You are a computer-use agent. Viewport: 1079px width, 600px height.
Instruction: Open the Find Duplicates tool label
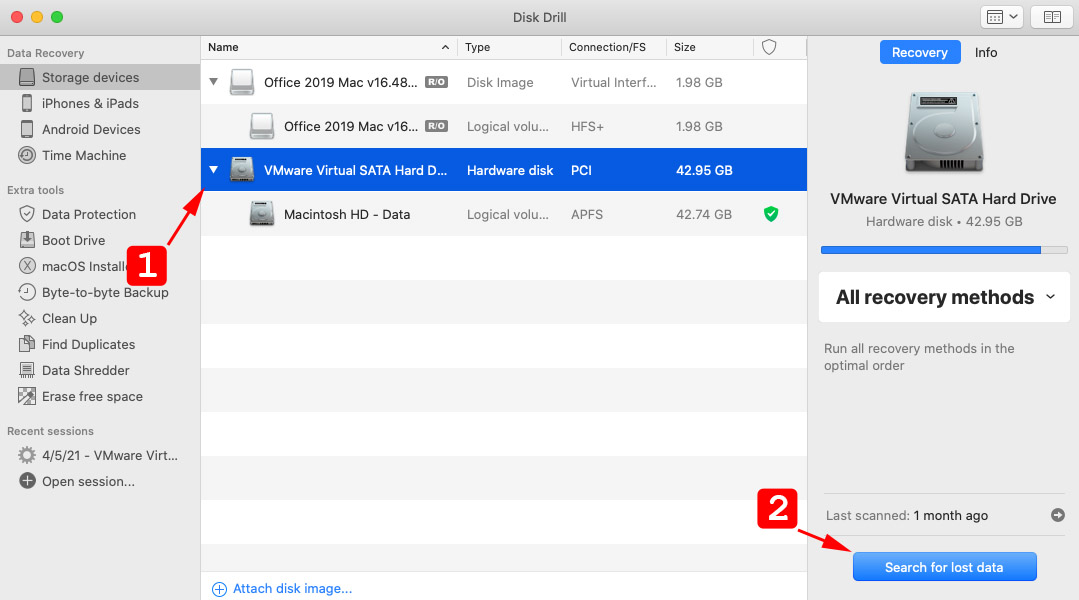89,344
